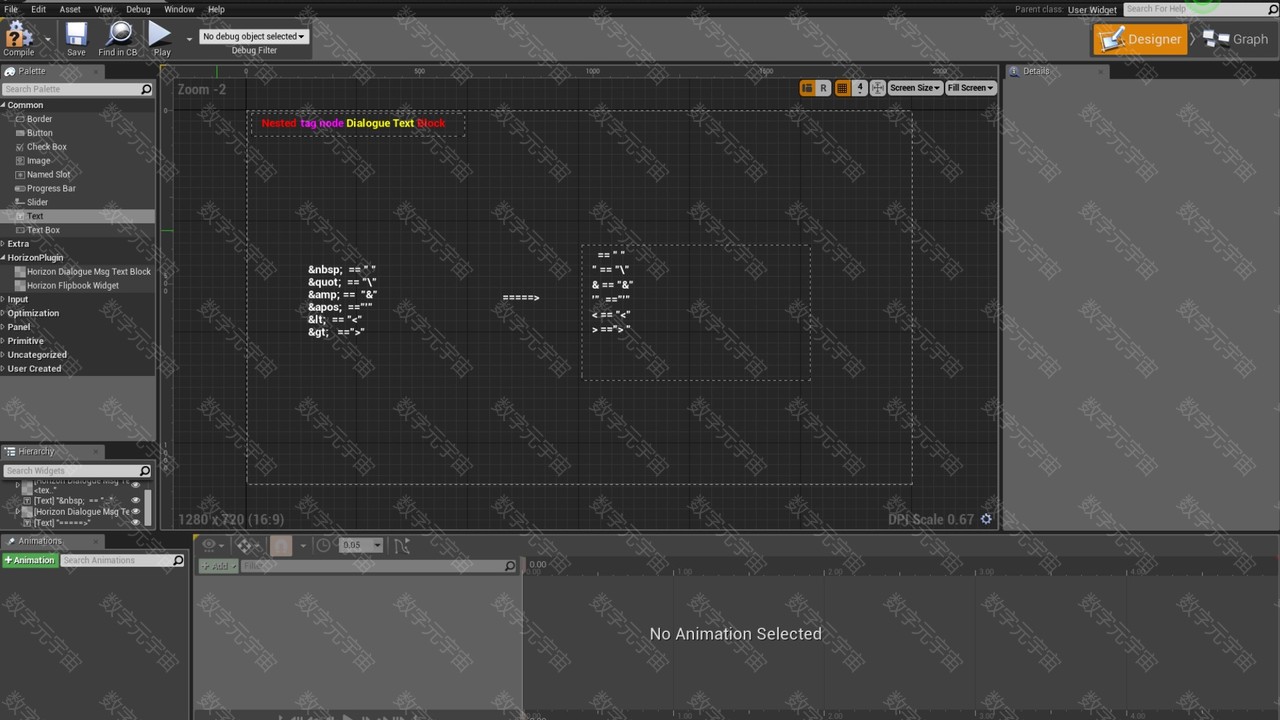Click zoom to fit button
1280x720 pixels.
[877, 88]
